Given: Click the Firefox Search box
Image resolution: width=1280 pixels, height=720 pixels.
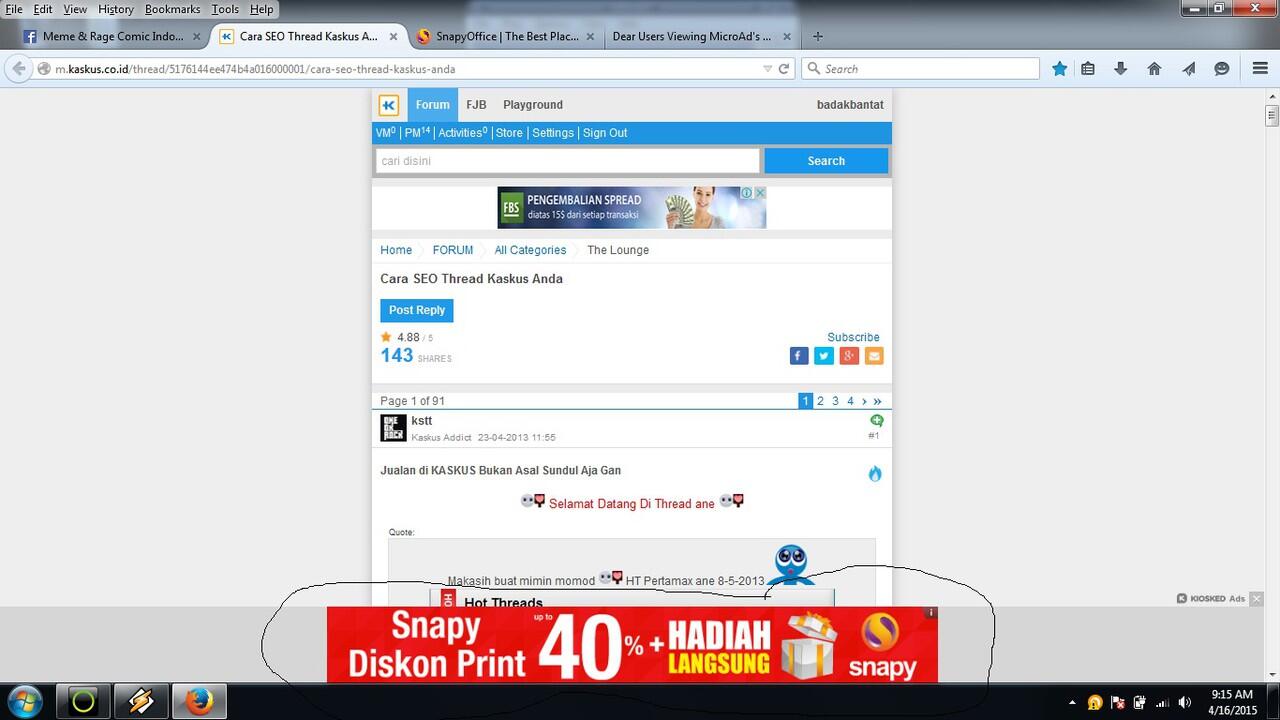Looking at the screenshot, I should coord(921,69).
